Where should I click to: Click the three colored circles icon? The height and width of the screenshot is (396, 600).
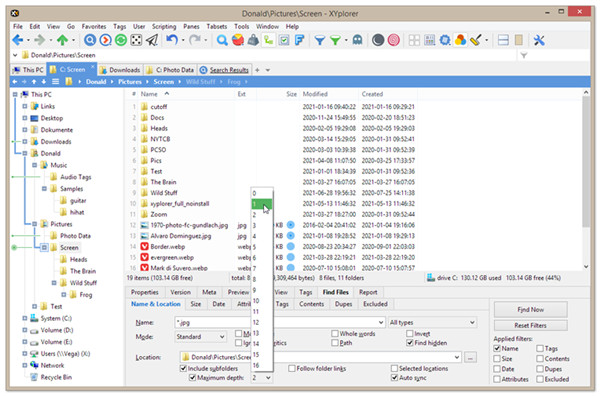[460, 40]
